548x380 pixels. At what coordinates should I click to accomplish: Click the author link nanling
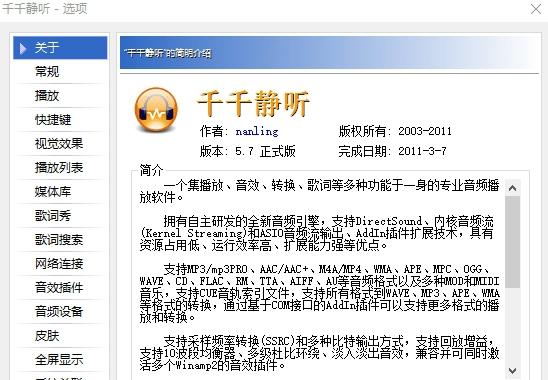tap(257, 132)
